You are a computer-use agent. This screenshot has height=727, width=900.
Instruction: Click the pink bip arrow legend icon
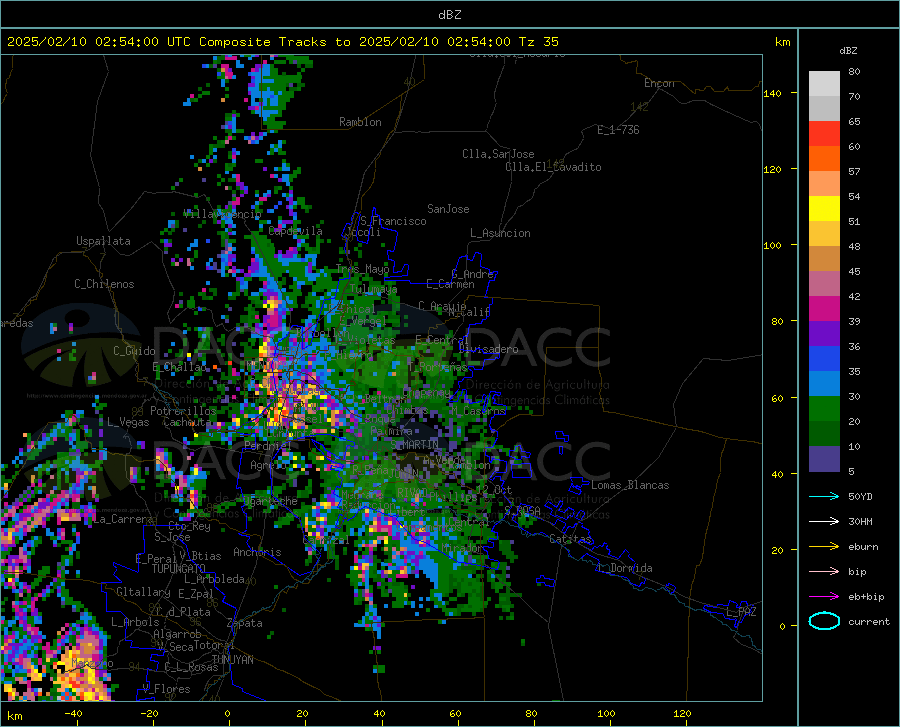(824, 572)
